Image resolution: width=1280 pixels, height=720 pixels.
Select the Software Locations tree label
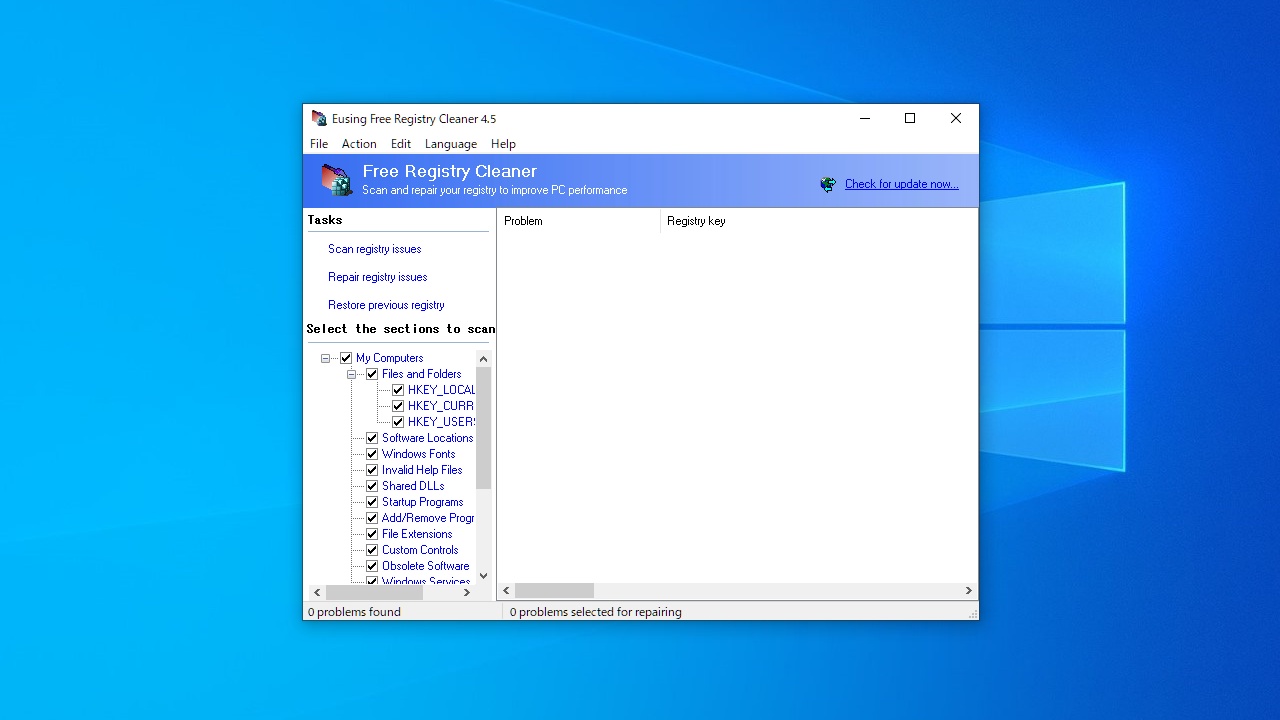pyautogui.click(x=427, y=438)
